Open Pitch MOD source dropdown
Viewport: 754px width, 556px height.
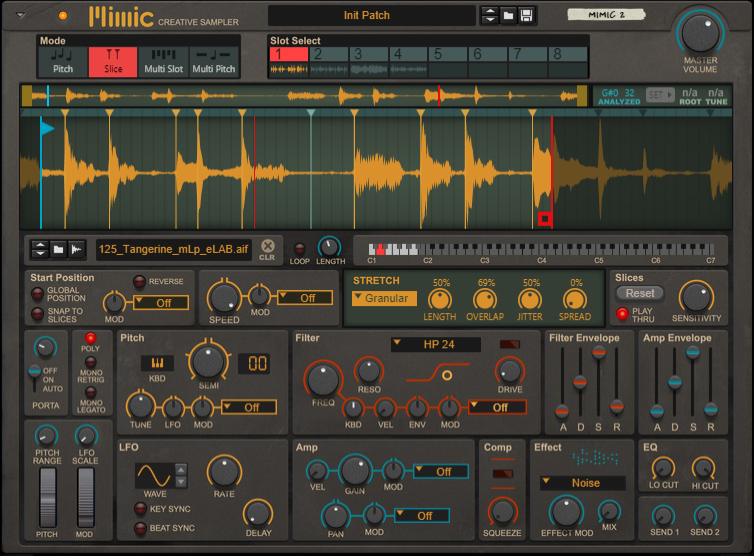249,407
